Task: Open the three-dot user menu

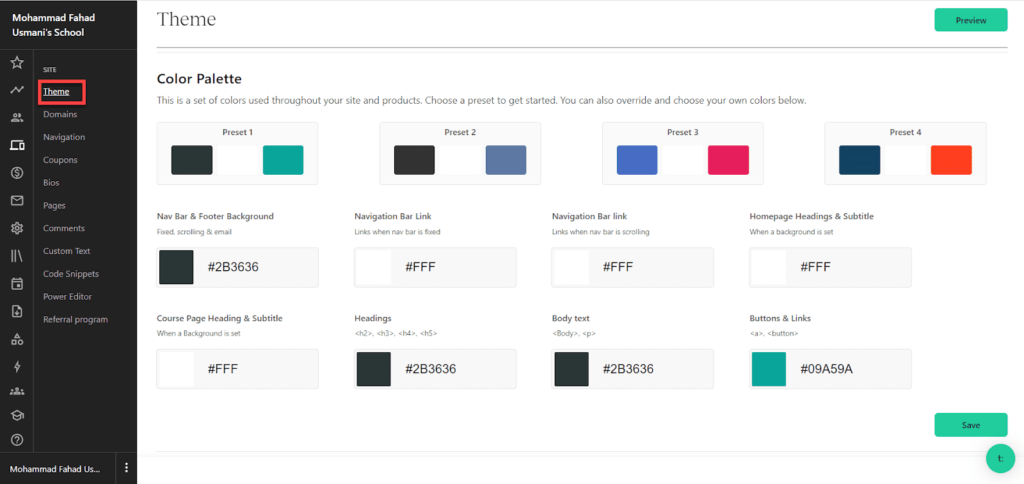Action: [x=127, y=468]
